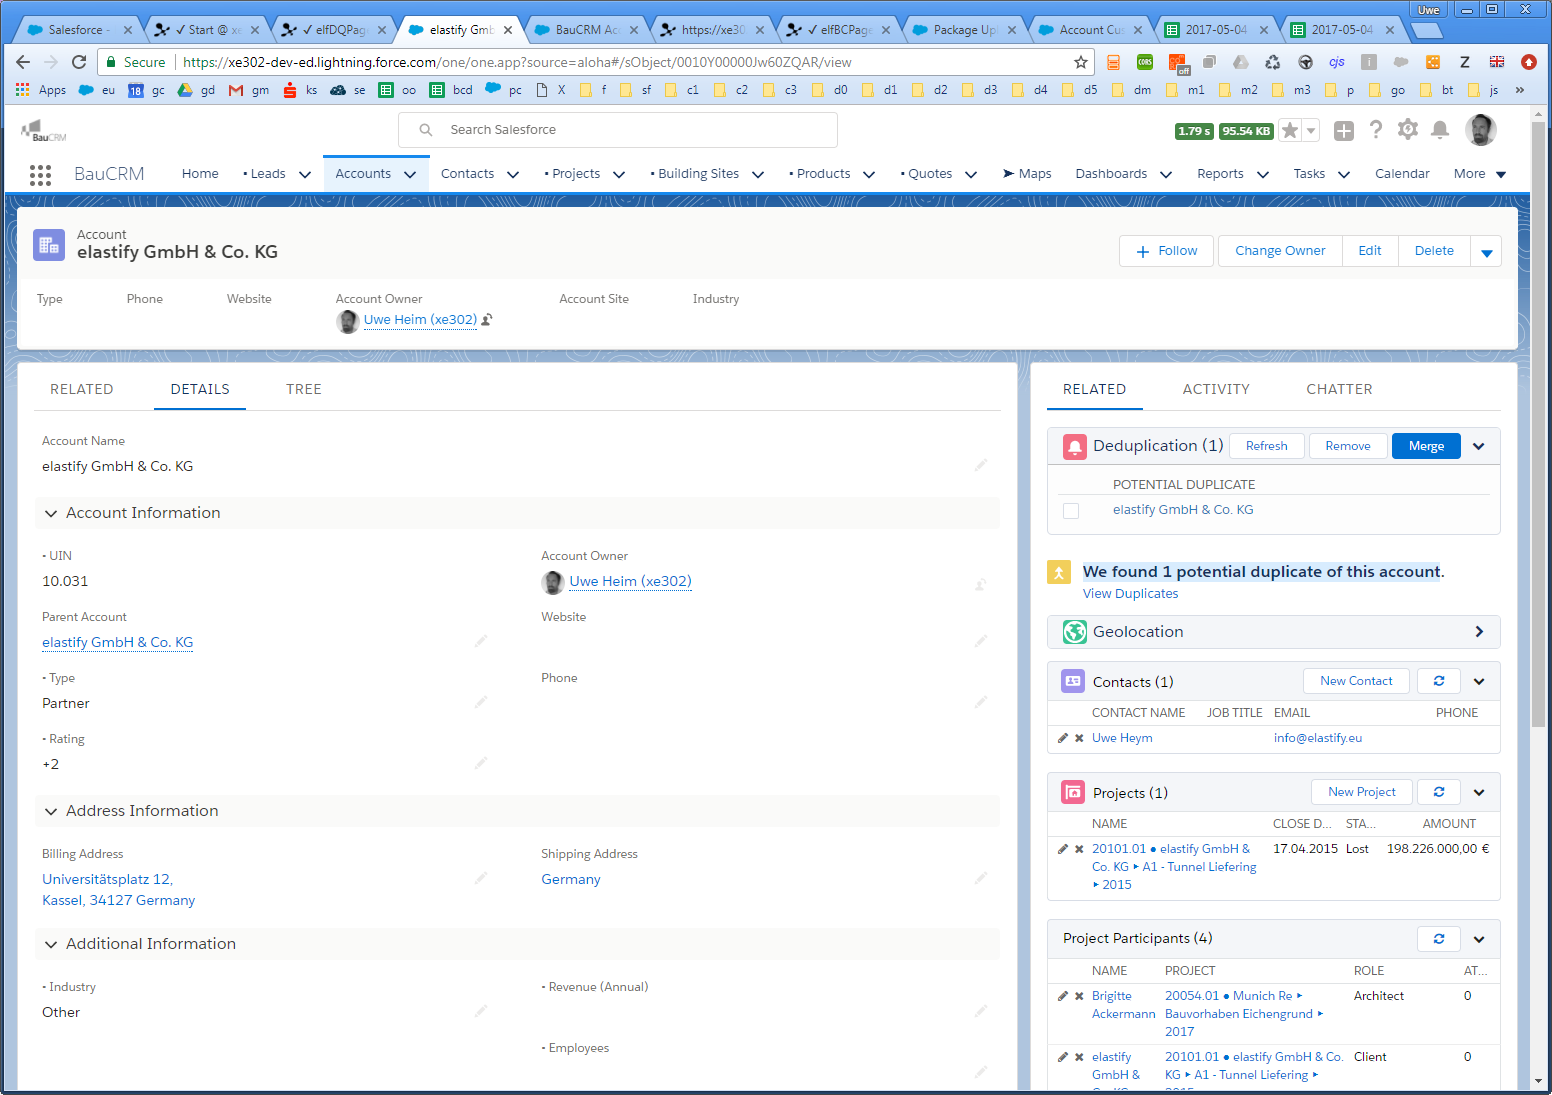Click the New Project button

click(x=1362, y=792)
